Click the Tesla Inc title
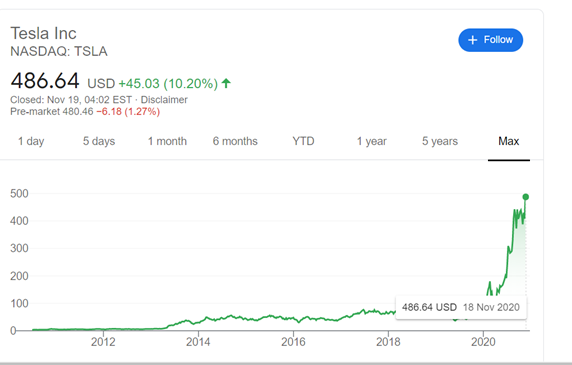Viewport: 572px width, 365px height. pos(43,34)
